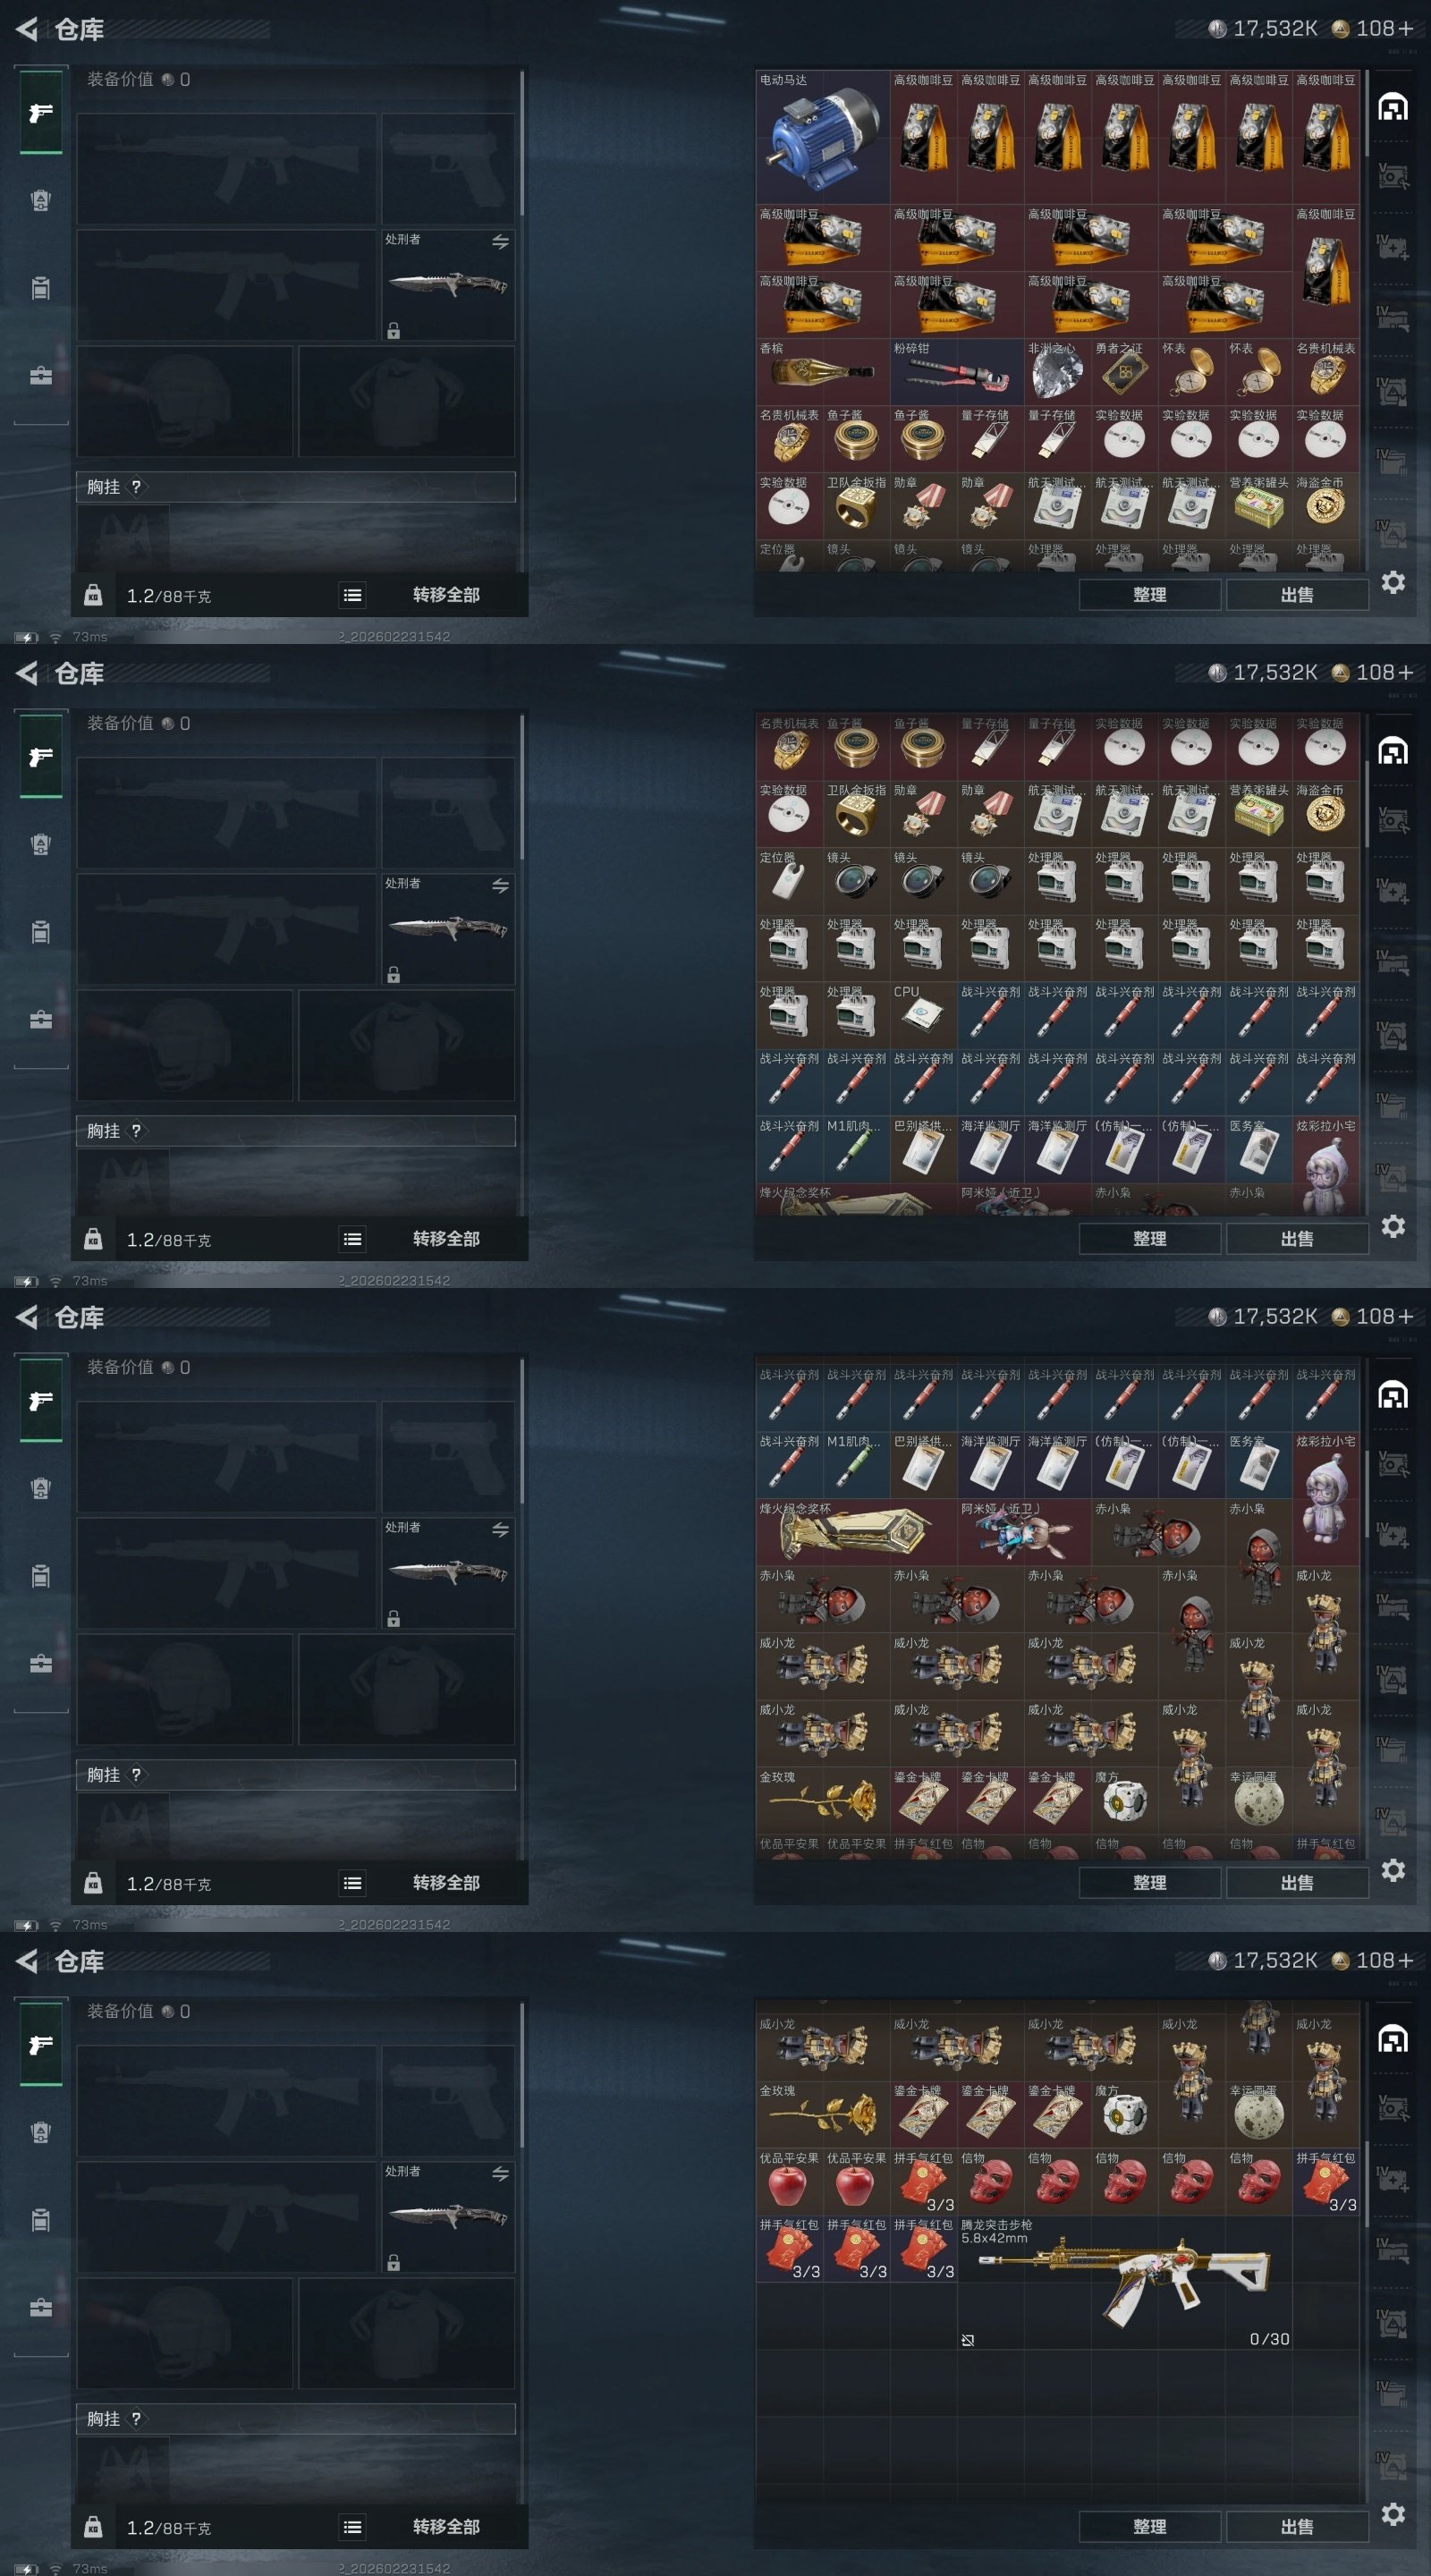Select the 腾龙突击步枪 golden rifle
Viewport: 1431px width, 2576px height.
pos(1125,2283)
